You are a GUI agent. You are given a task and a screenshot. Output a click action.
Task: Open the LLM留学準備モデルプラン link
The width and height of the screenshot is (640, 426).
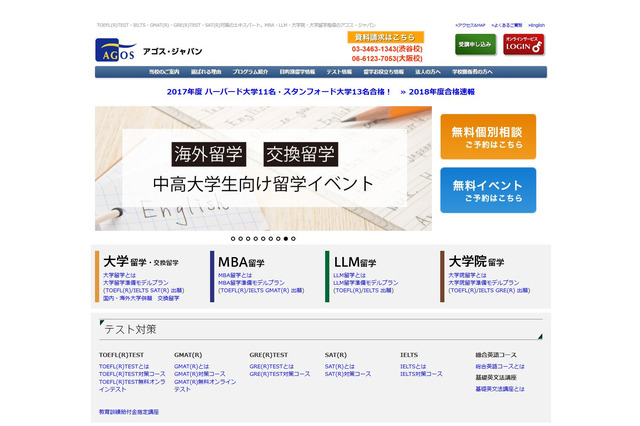click(x=365, y=283)
